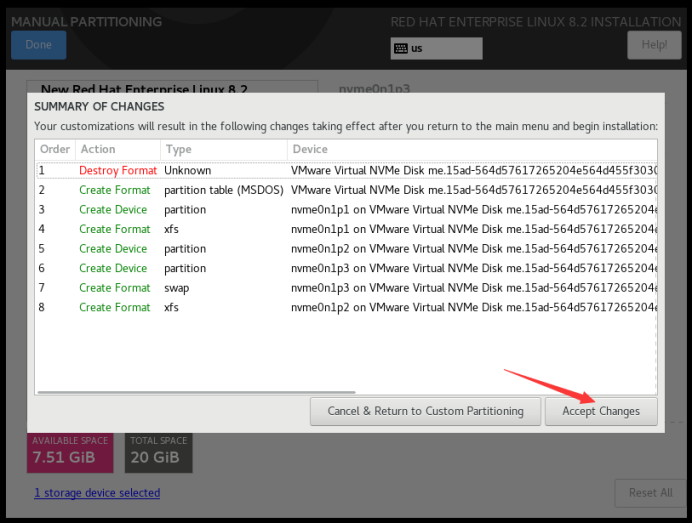This screenshot has height=524, width=692.
Task: Click the Device column header
Action: coord(472,149)
